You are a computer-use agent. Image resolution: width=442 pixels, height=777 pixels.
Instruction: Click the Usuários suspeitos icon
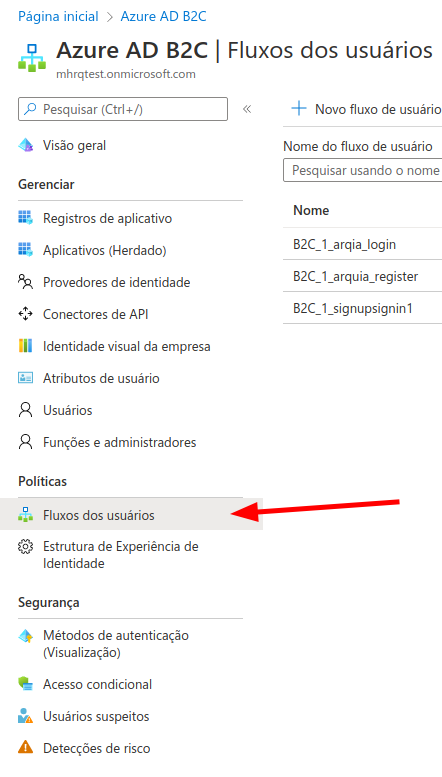tap(25, 716)
